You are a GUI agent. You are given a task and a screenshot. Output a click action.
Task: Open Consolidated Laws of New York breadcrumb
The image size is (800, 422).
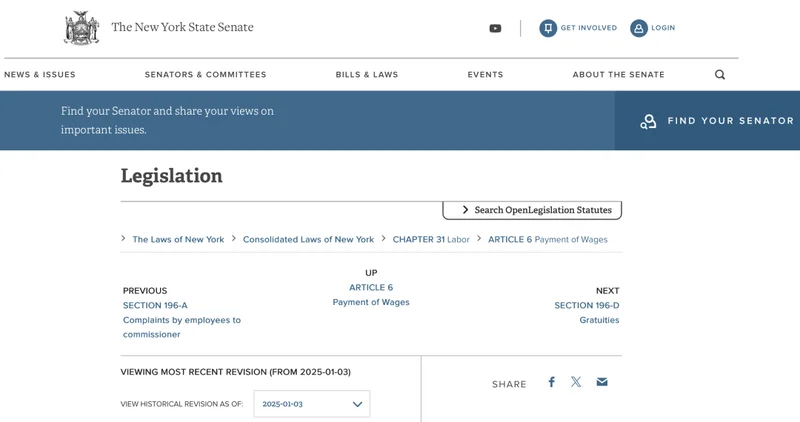tap(308, 239)
